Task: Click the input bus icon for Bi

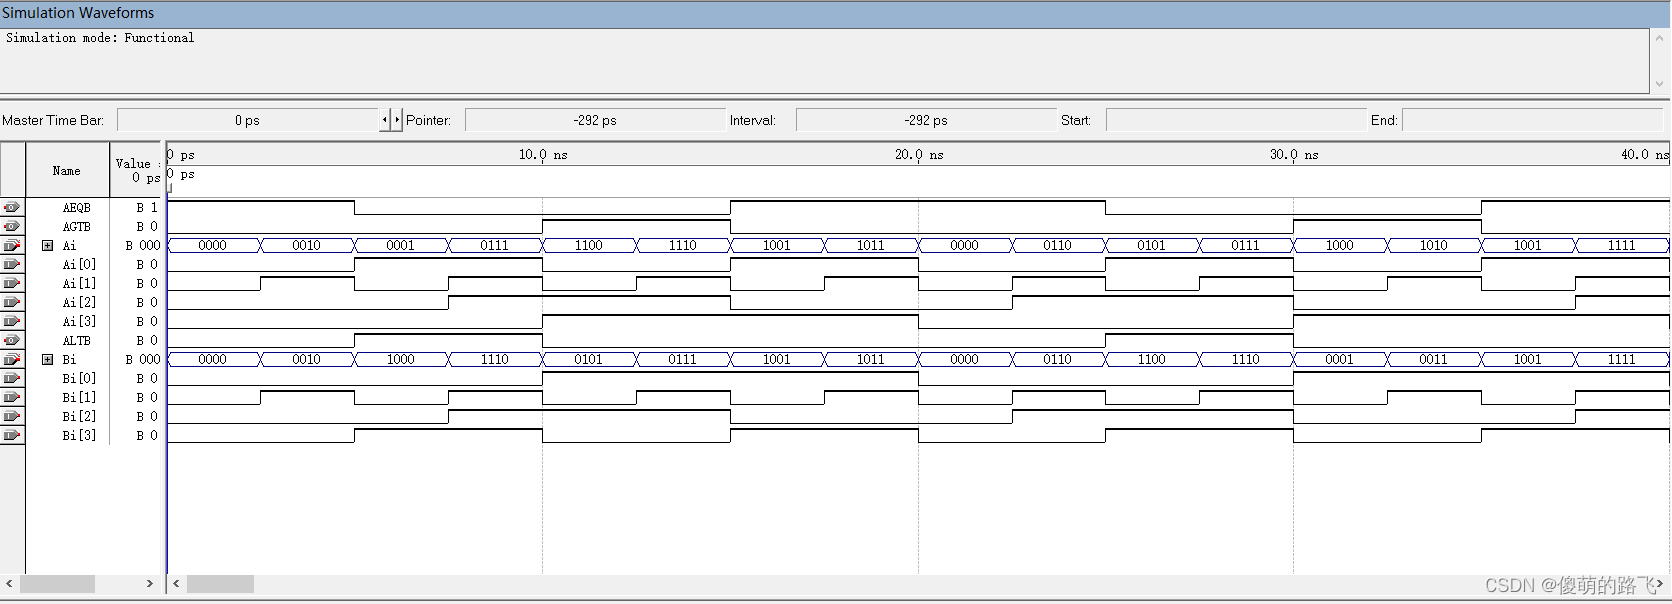Action: (12, 359)
